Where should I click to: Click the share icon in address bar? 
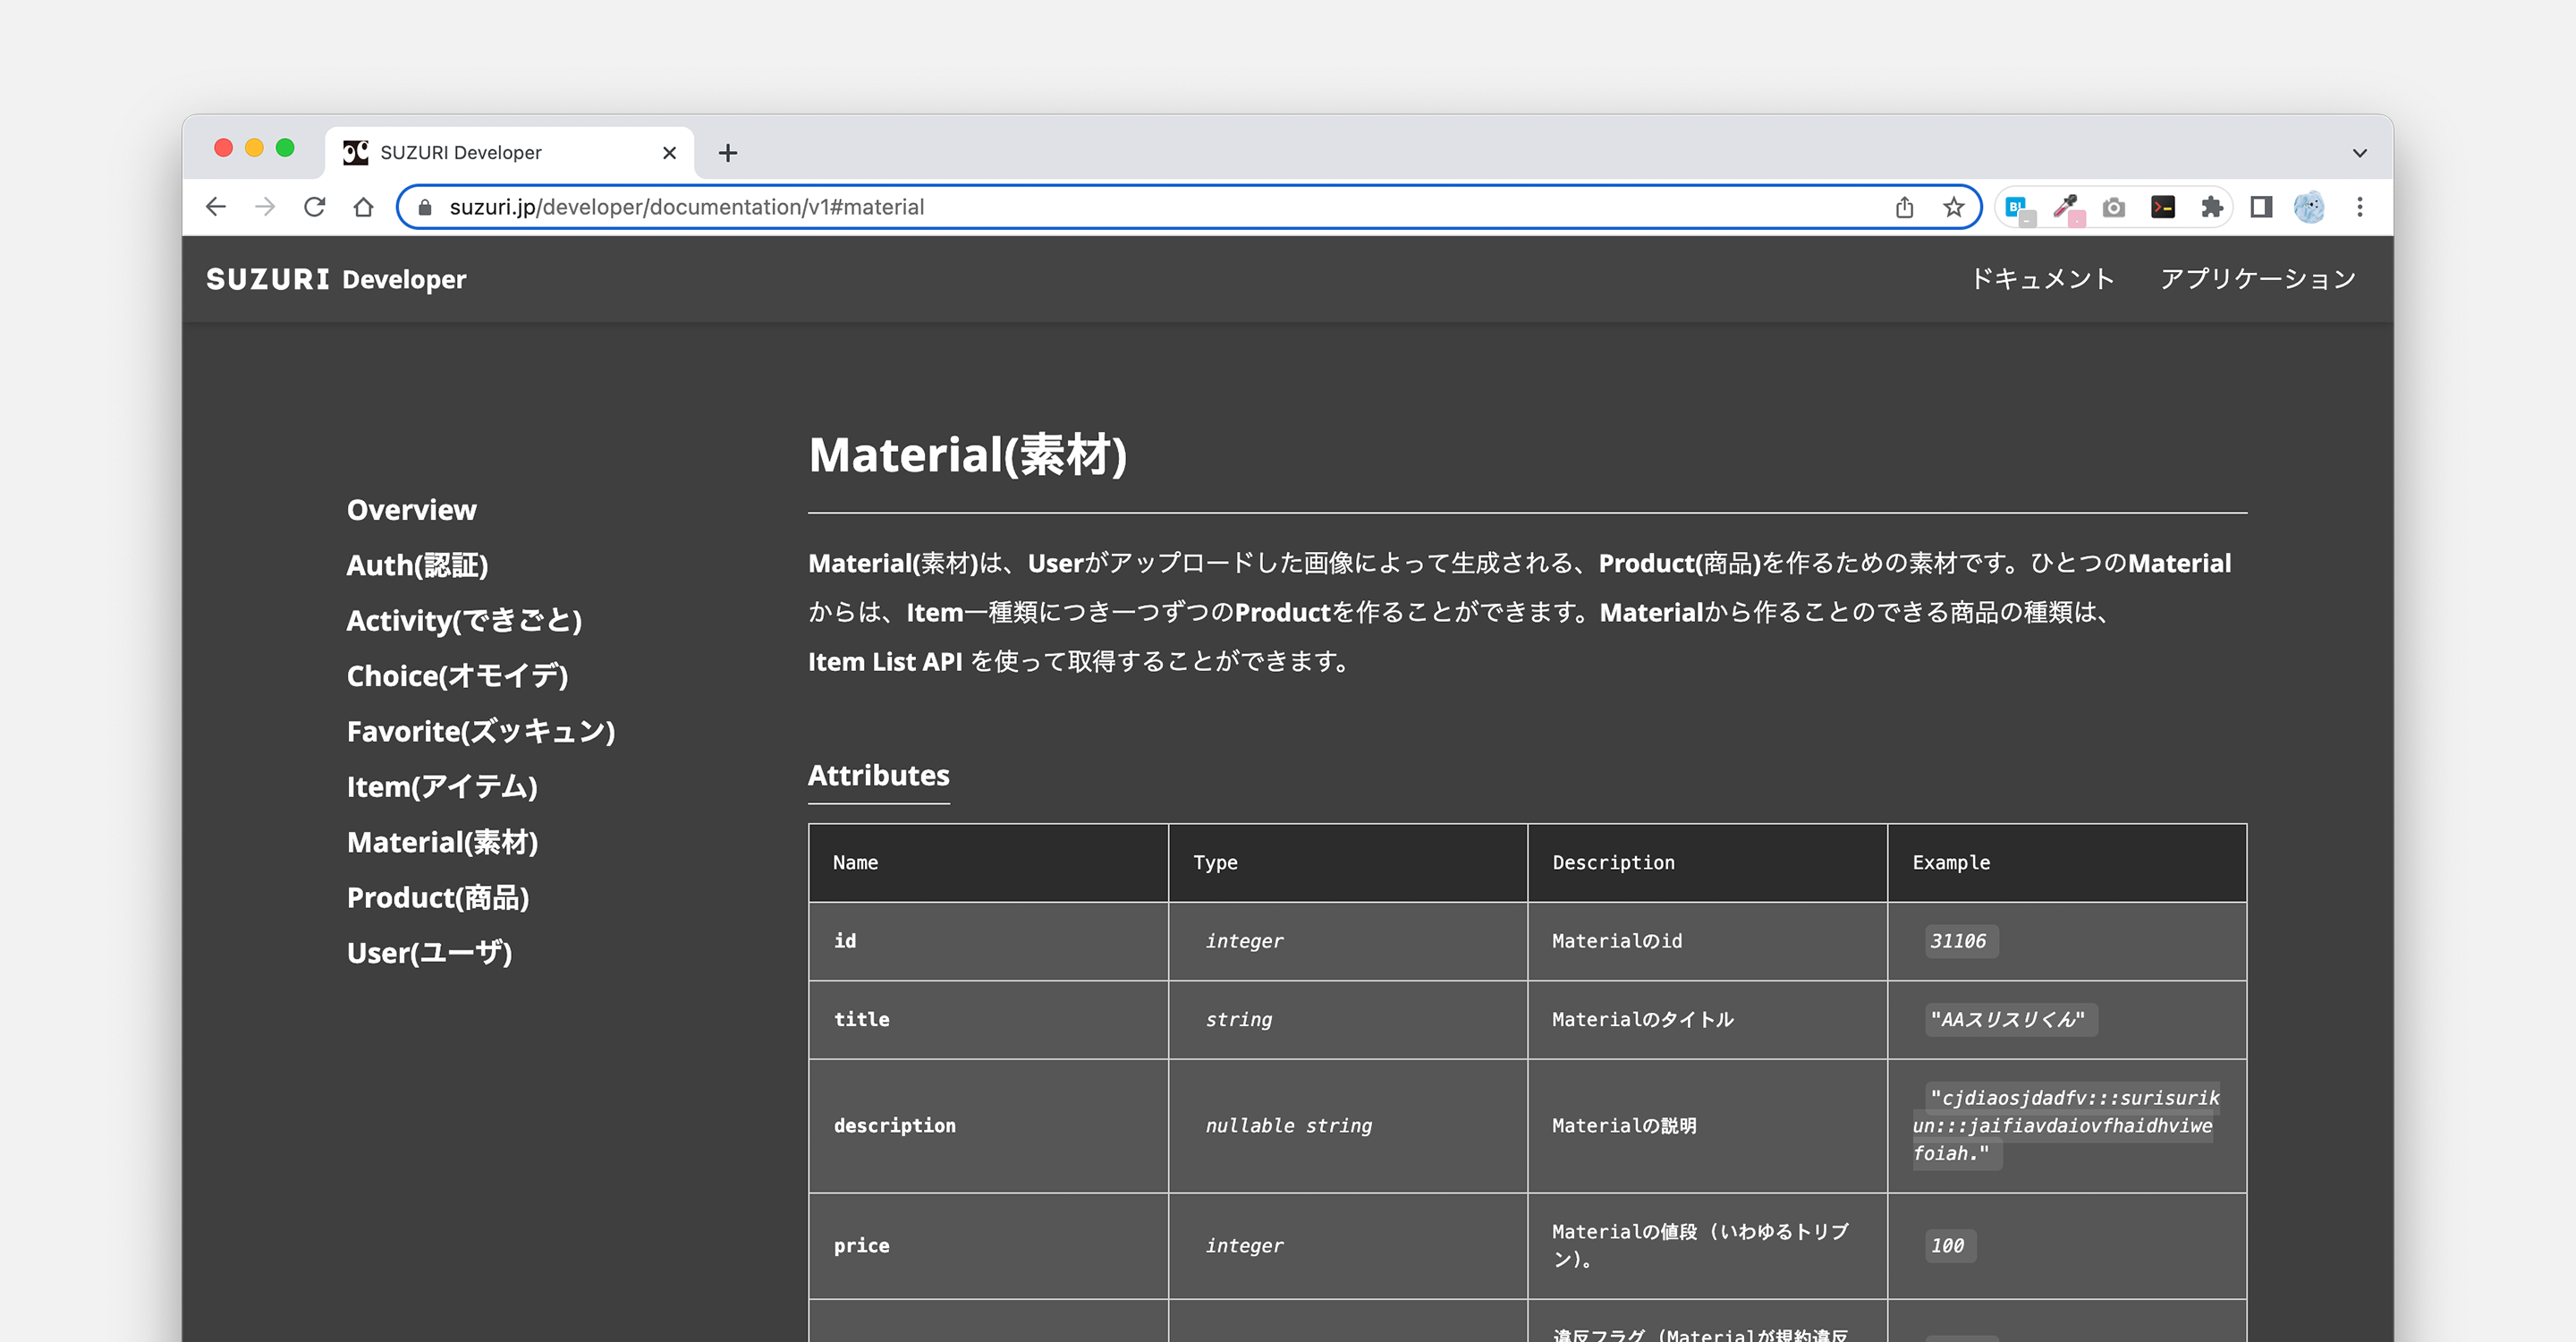coord(1904,207)
